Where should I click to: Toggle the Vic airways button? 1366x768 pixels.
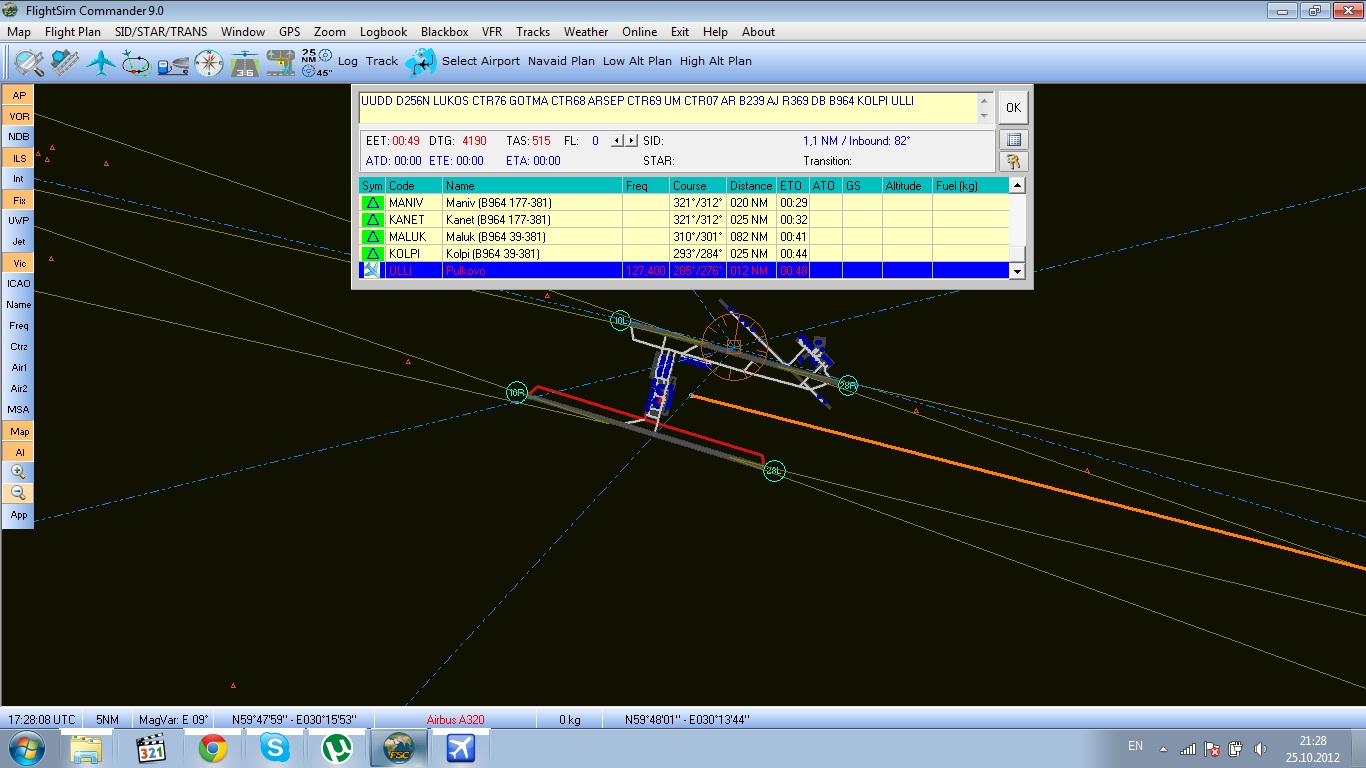[19, 263]
